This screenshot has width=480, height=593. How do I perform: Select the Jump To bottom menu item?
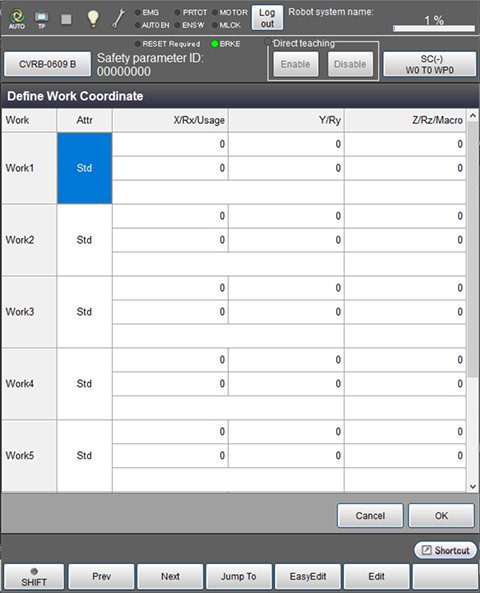coord(239,577)
